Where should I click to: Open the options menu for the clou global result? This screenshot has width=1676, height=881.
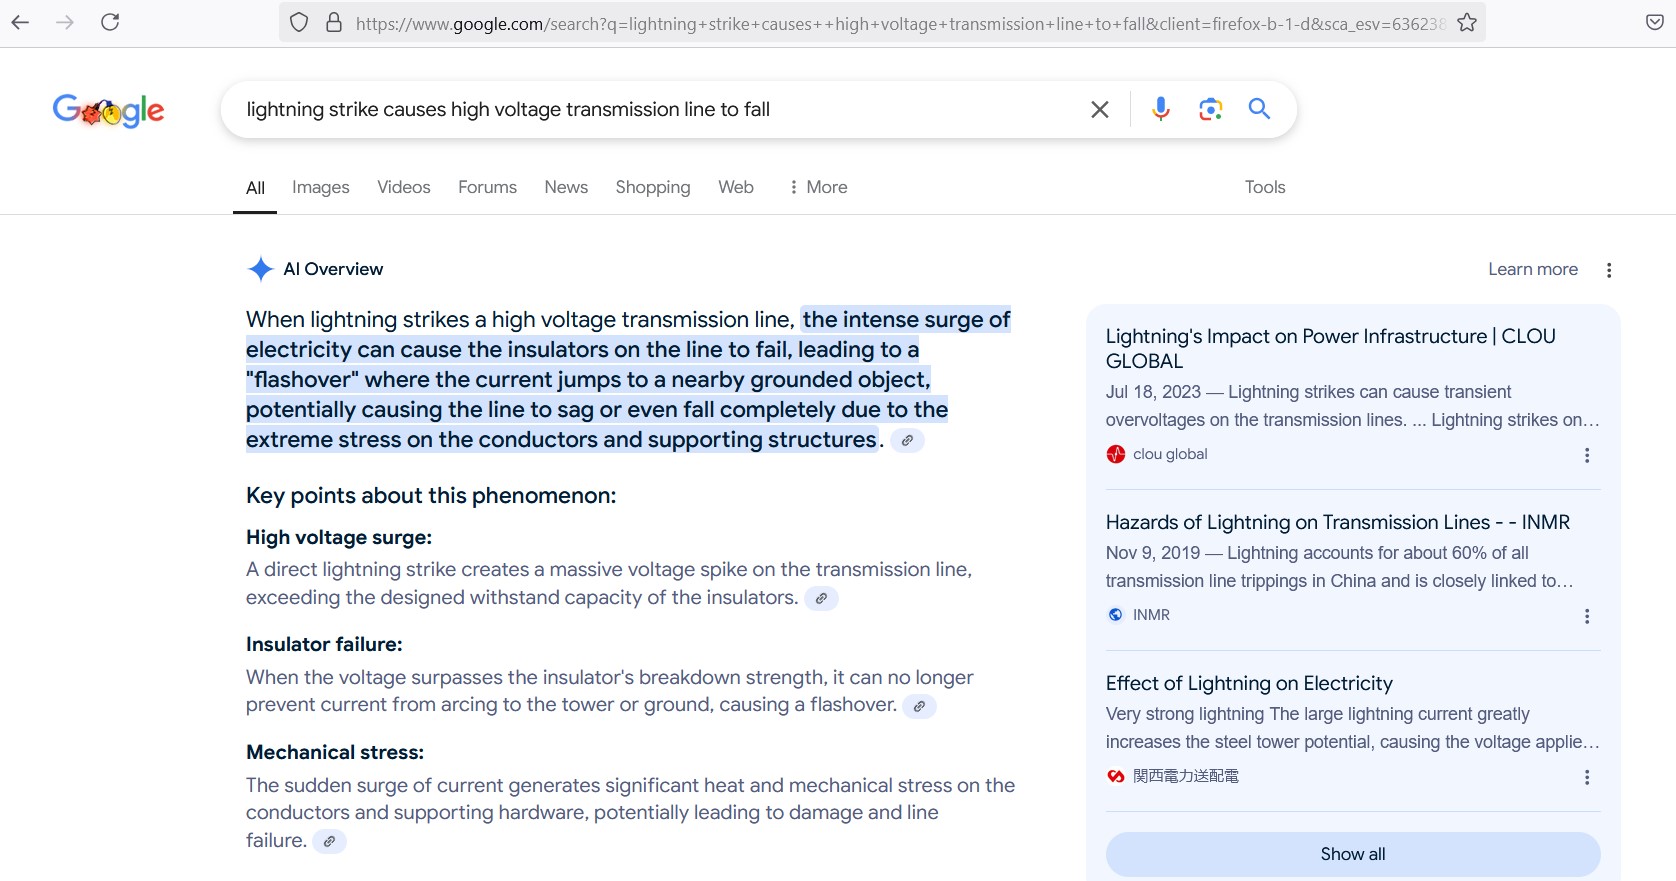point(1586,455)
